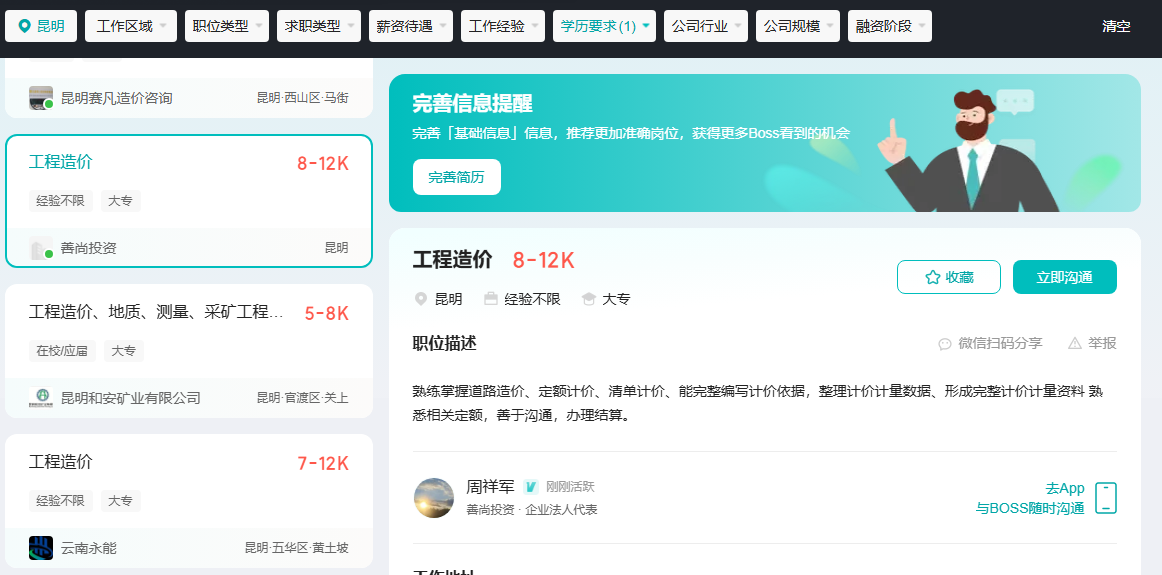Open the 薪资待遇 salary dropdown
Image resolution: width=1162 pixels, height=575 pixels.
(x=410, y=26)
